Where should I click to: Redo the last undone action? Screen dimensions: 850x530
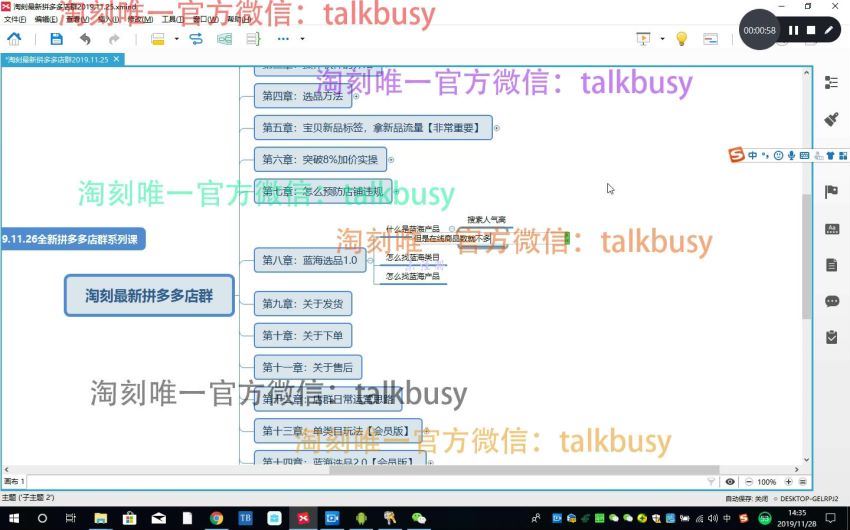[114, 39]
